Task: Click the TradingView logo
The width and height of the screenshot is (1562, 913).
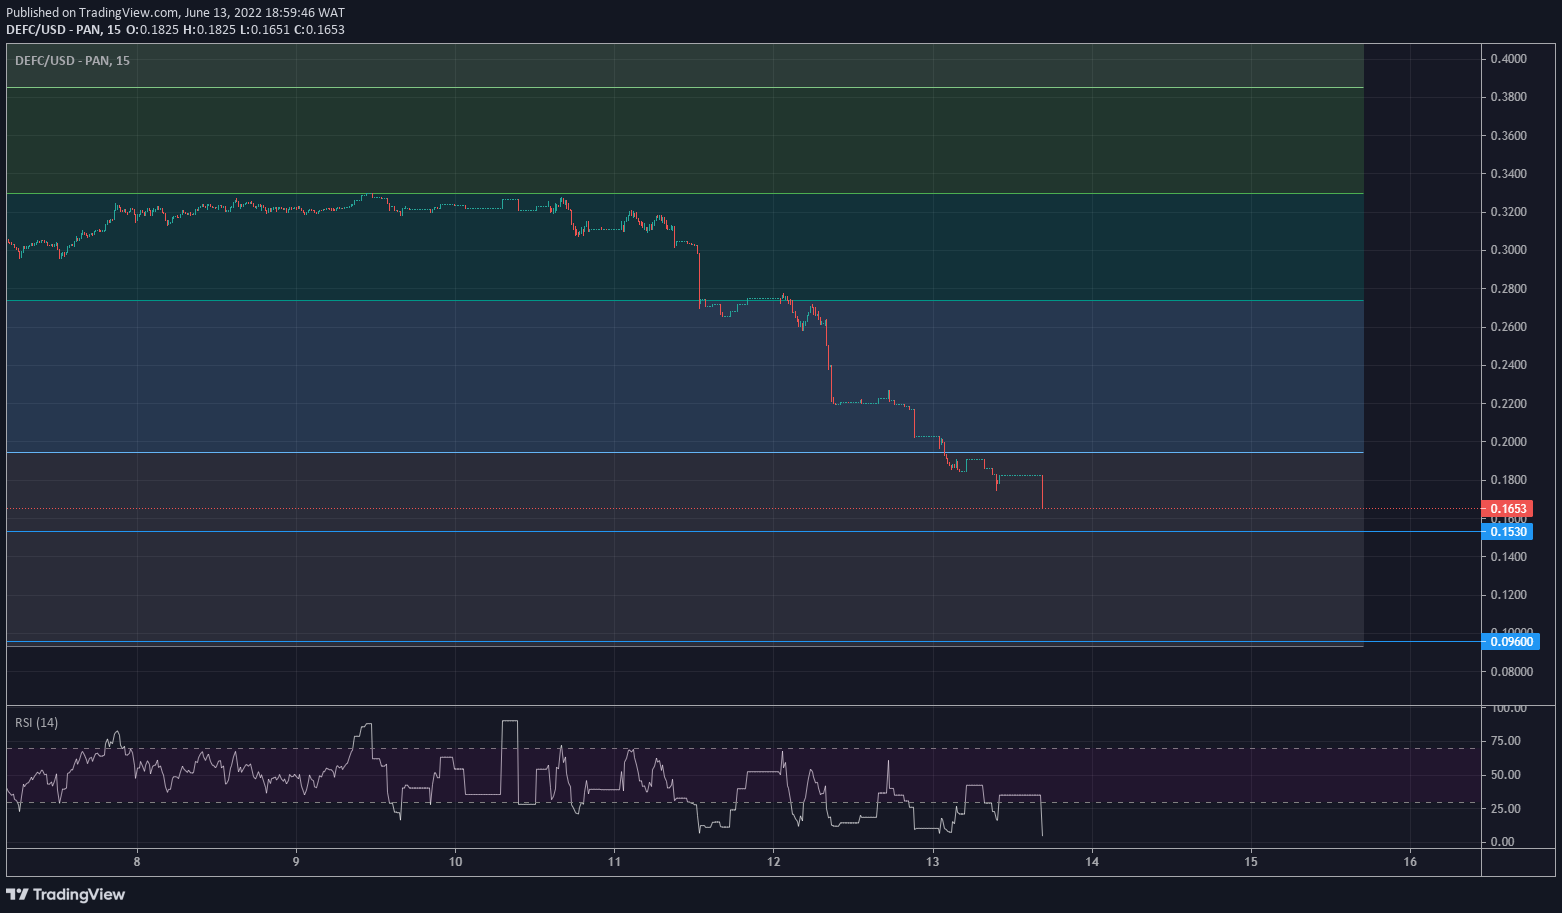Action: click(66, 894)
